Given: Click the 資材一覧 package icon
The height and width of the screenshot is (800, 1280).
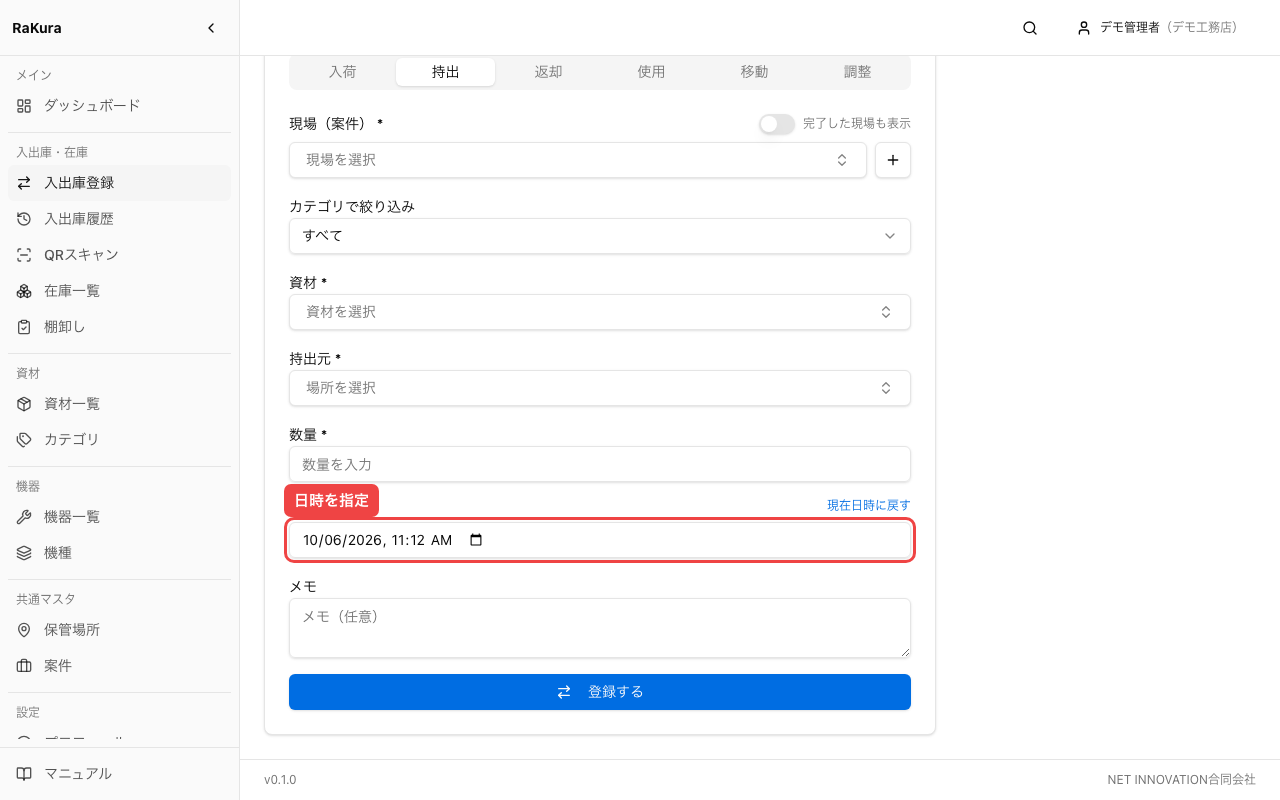Looking at the screenshot, I should click(x=24, y=404).
